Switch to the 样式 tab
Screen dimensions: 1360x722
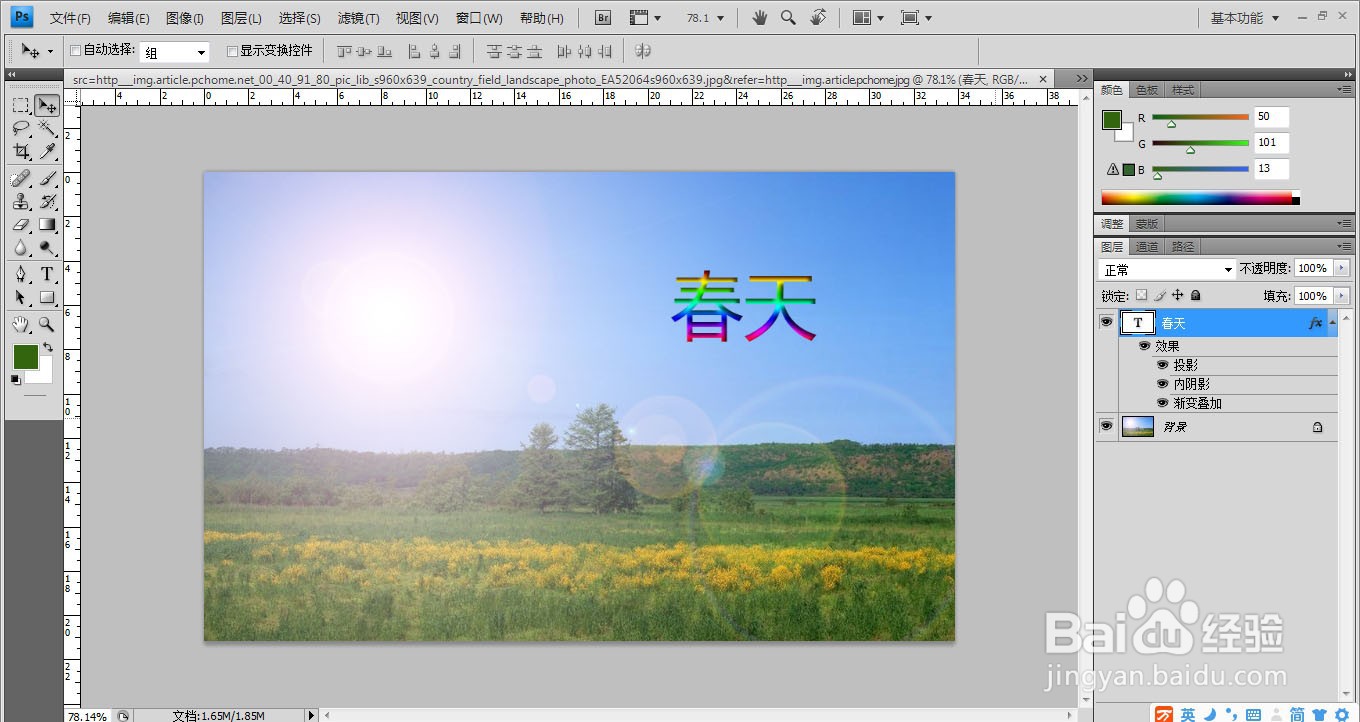(x=1183, y=90)
